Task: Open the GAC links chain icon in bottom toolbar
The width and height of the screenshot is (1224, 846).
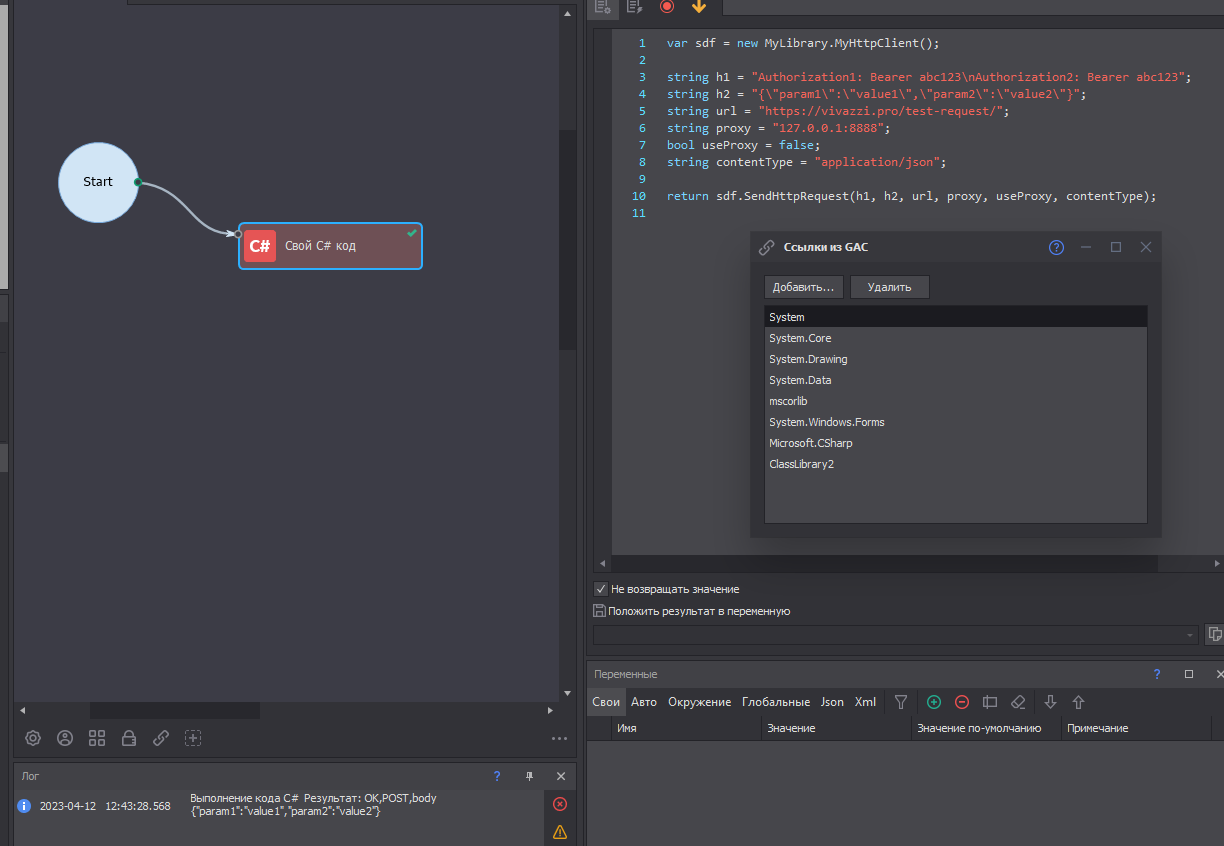Action: pyautogui.click(x=161, y=738)
